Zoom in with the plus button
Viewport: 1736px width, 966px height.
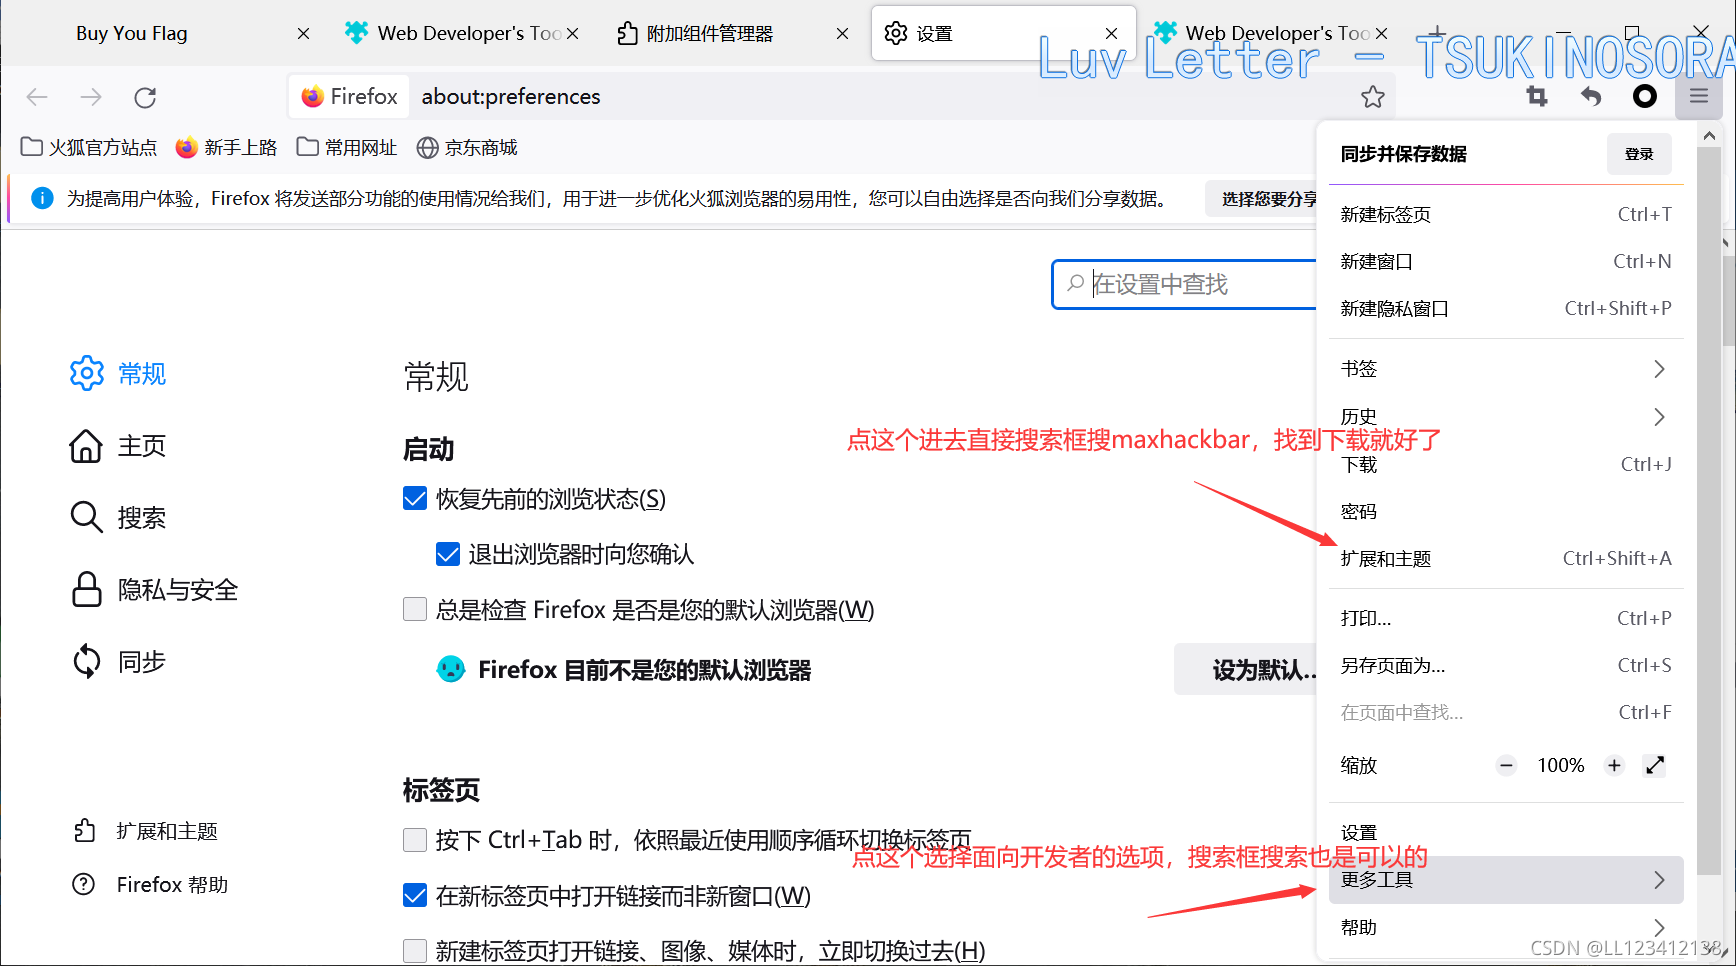[1614, 766]
